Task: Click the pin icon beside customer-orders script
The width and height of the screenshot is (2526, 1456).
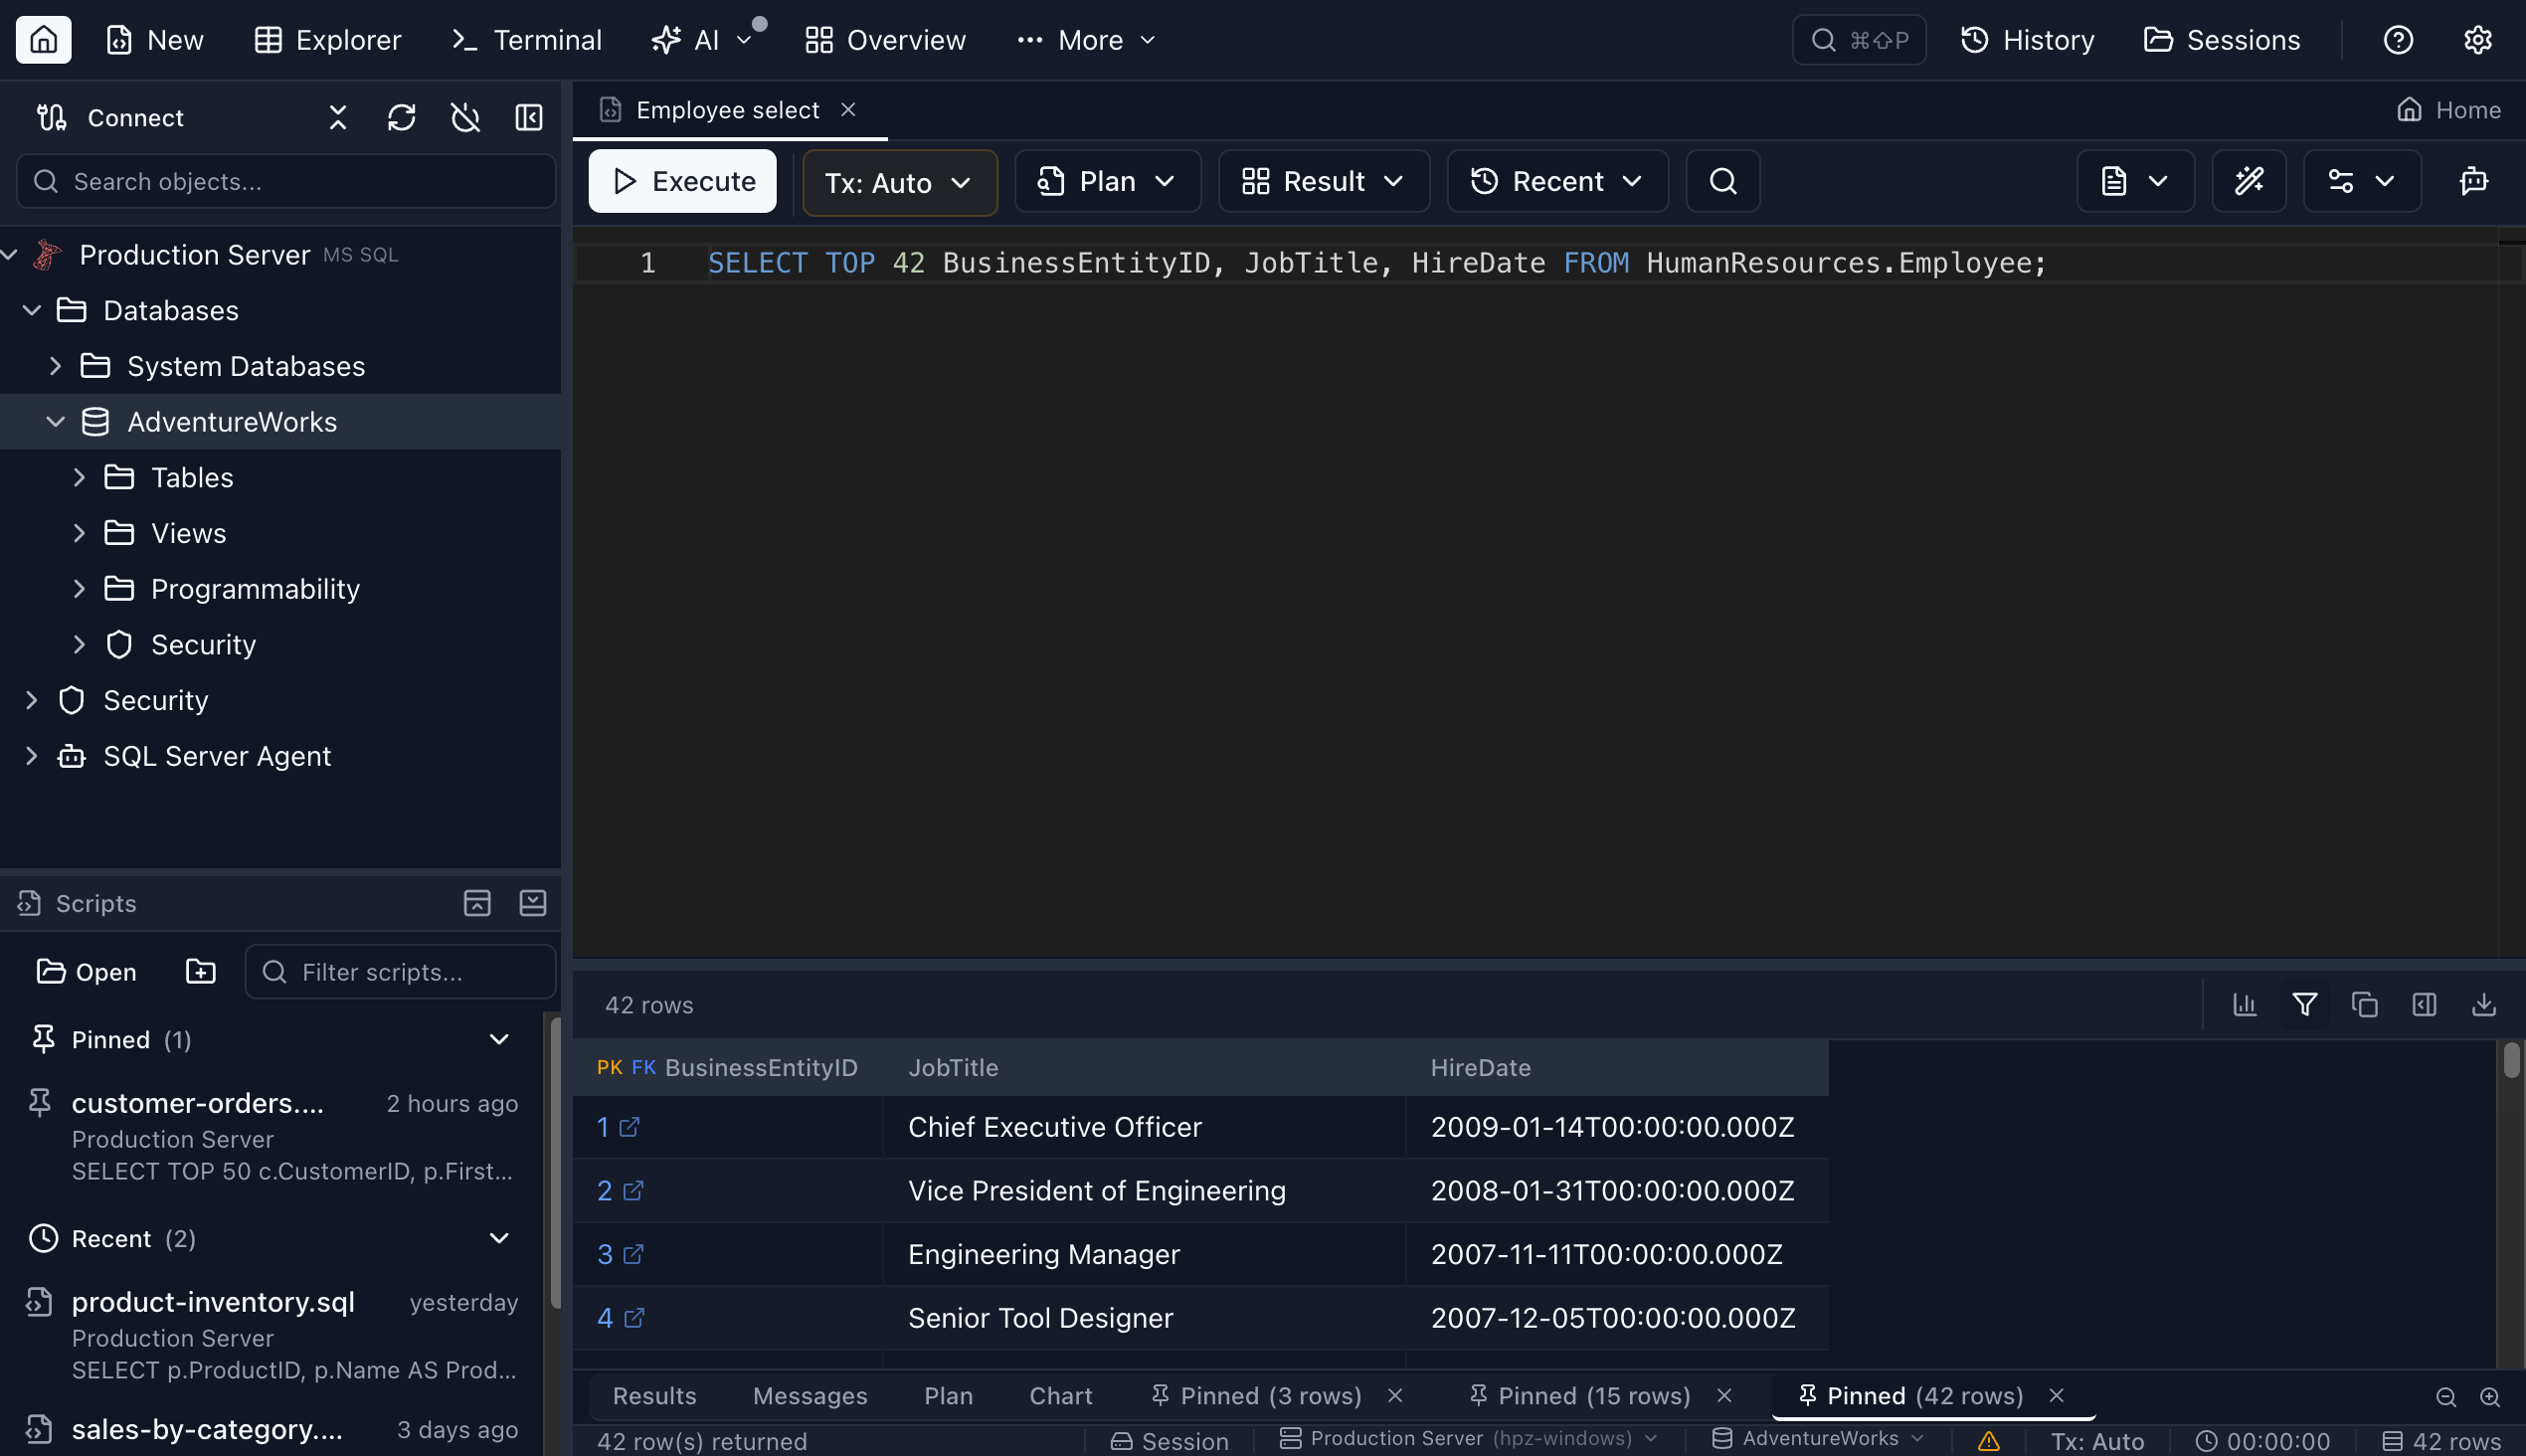Action: point(39,1103)
